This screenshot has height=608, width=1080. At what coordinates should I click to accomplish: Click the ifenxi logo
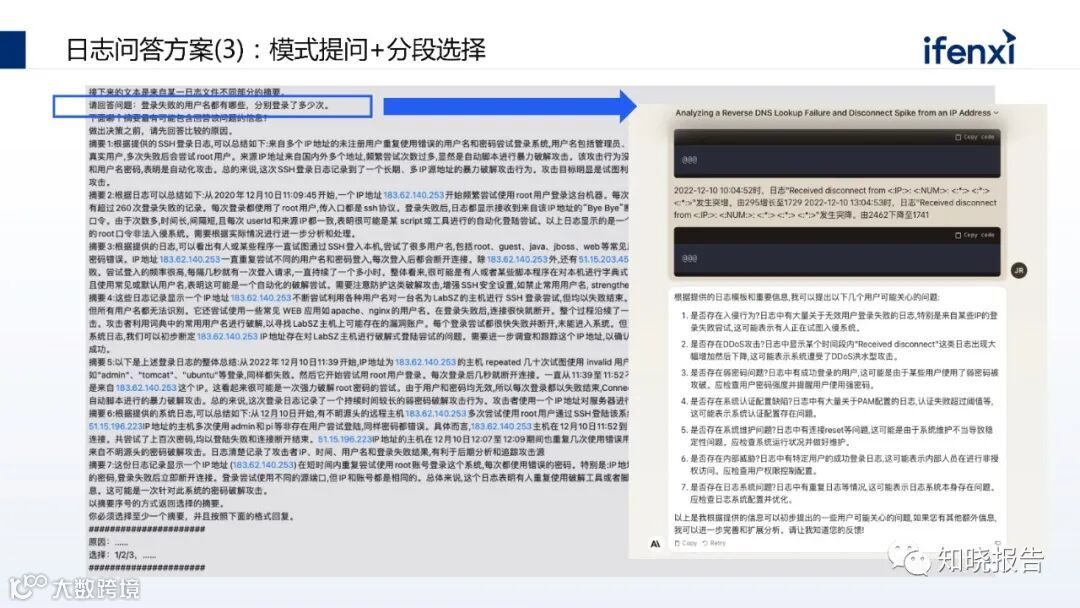pos(969,48)
